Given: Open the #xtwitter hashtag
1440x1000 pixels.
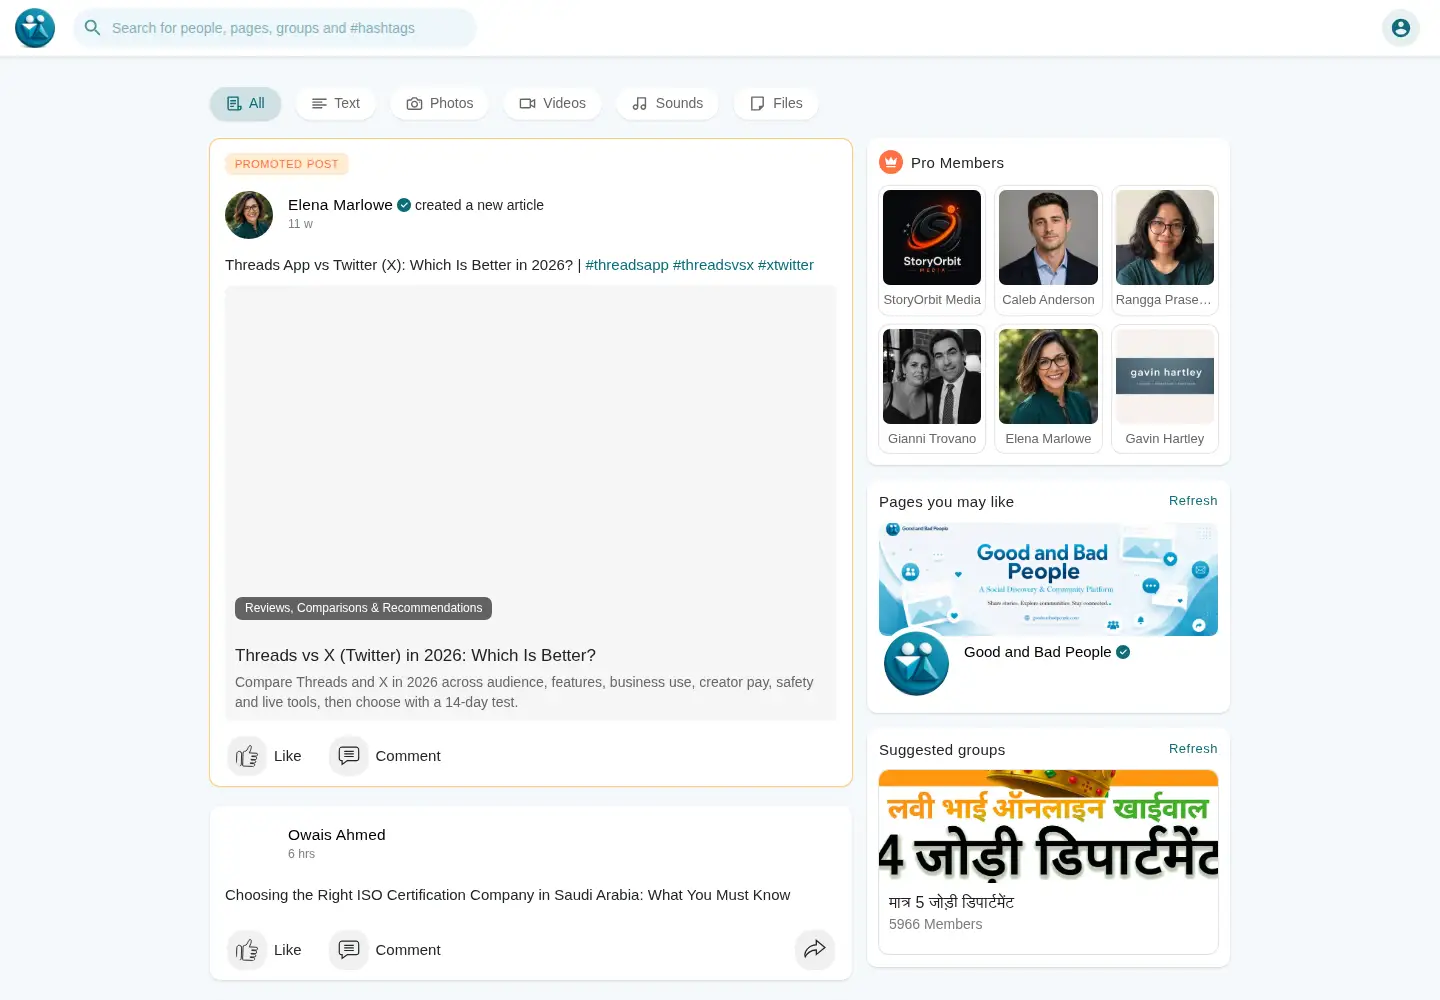Looking at the screenshot, I should [x=786, y=265].
